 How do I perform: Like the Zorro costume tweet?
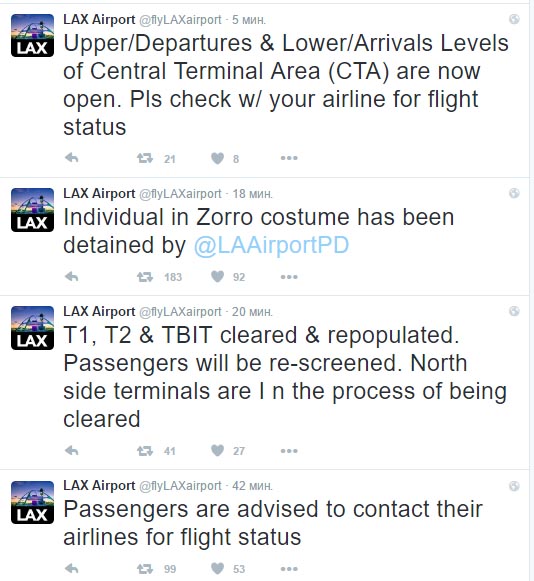click(x=218, y=276)
